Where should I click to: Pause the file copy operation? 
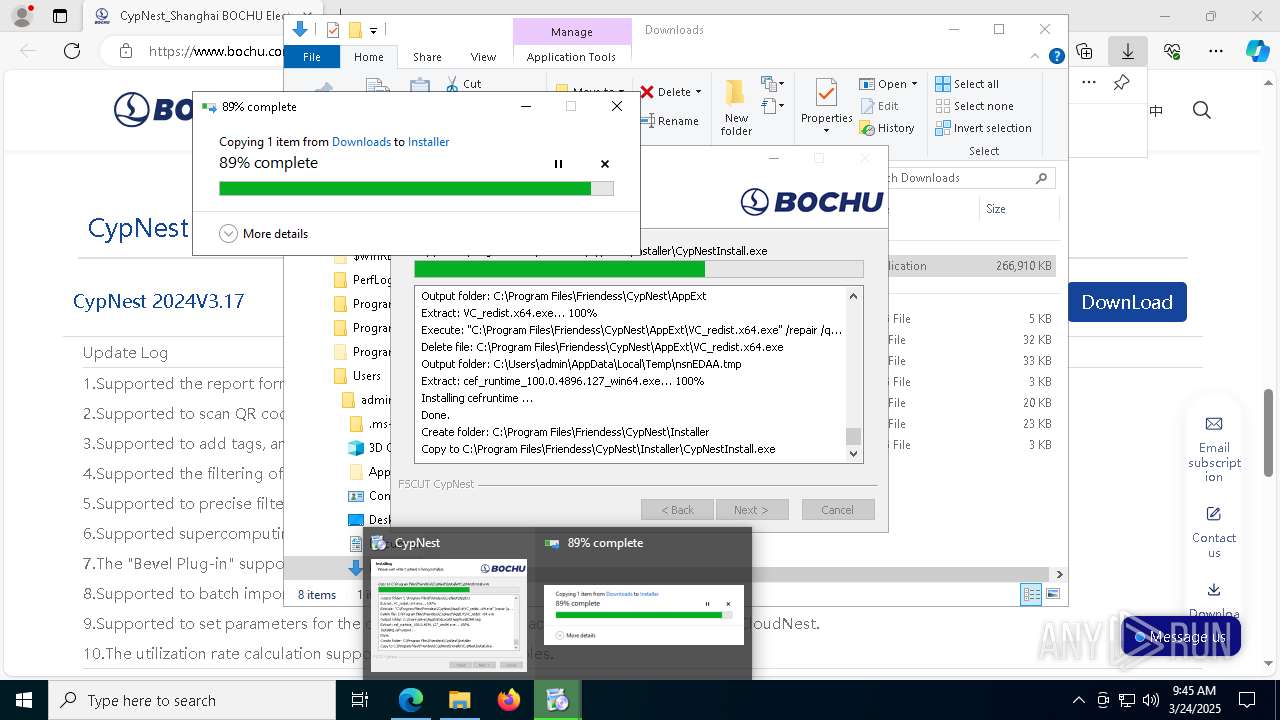tap(558, 164)
